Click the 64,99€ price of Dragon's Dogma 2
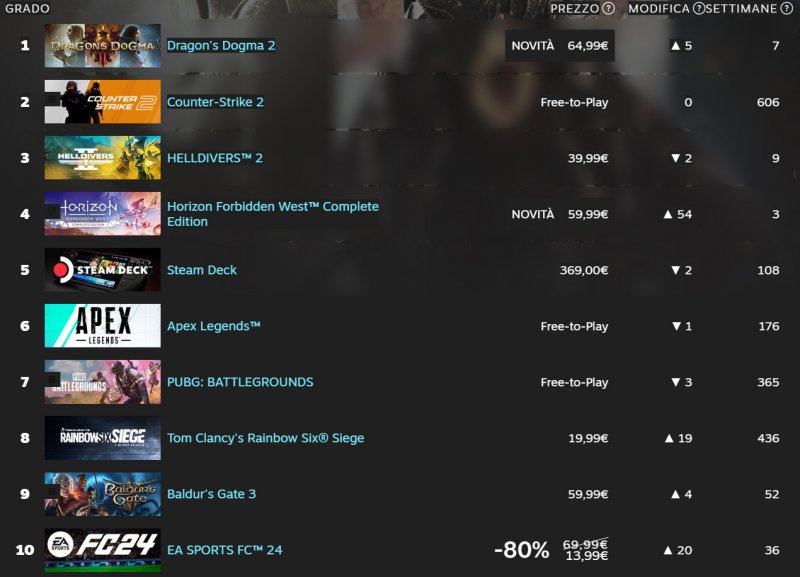Screen dimensions: 800x577 [587, 46]
